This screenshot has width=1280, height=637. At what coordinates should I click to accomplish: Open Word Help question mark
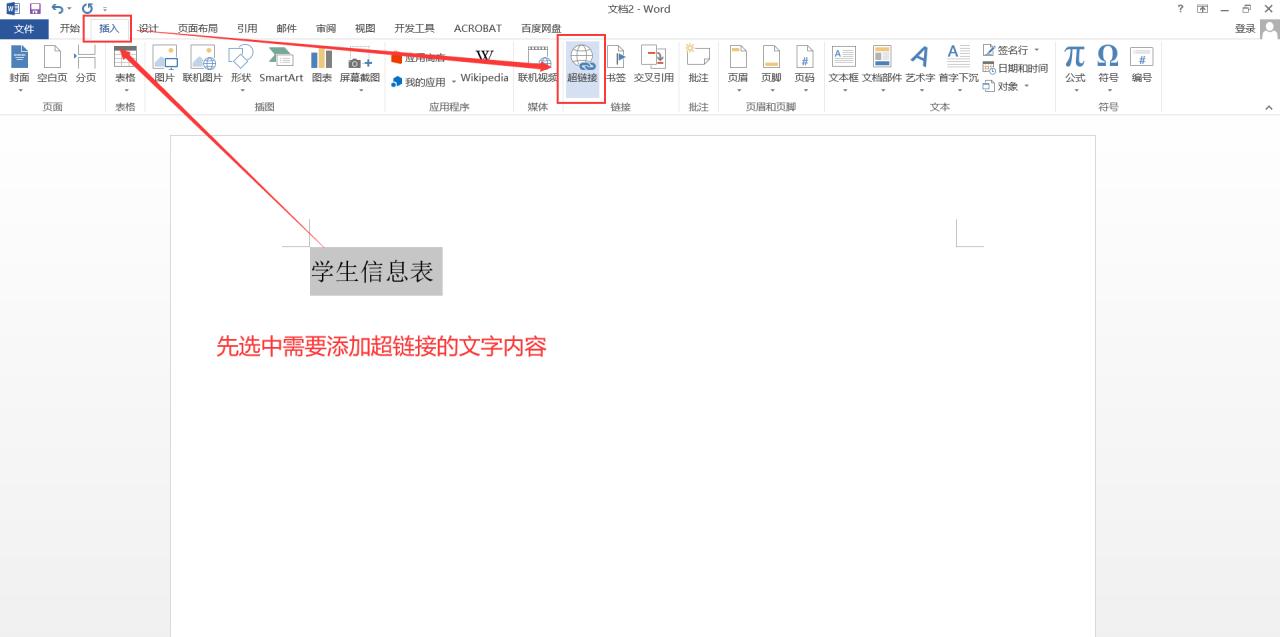point(1180,9)
